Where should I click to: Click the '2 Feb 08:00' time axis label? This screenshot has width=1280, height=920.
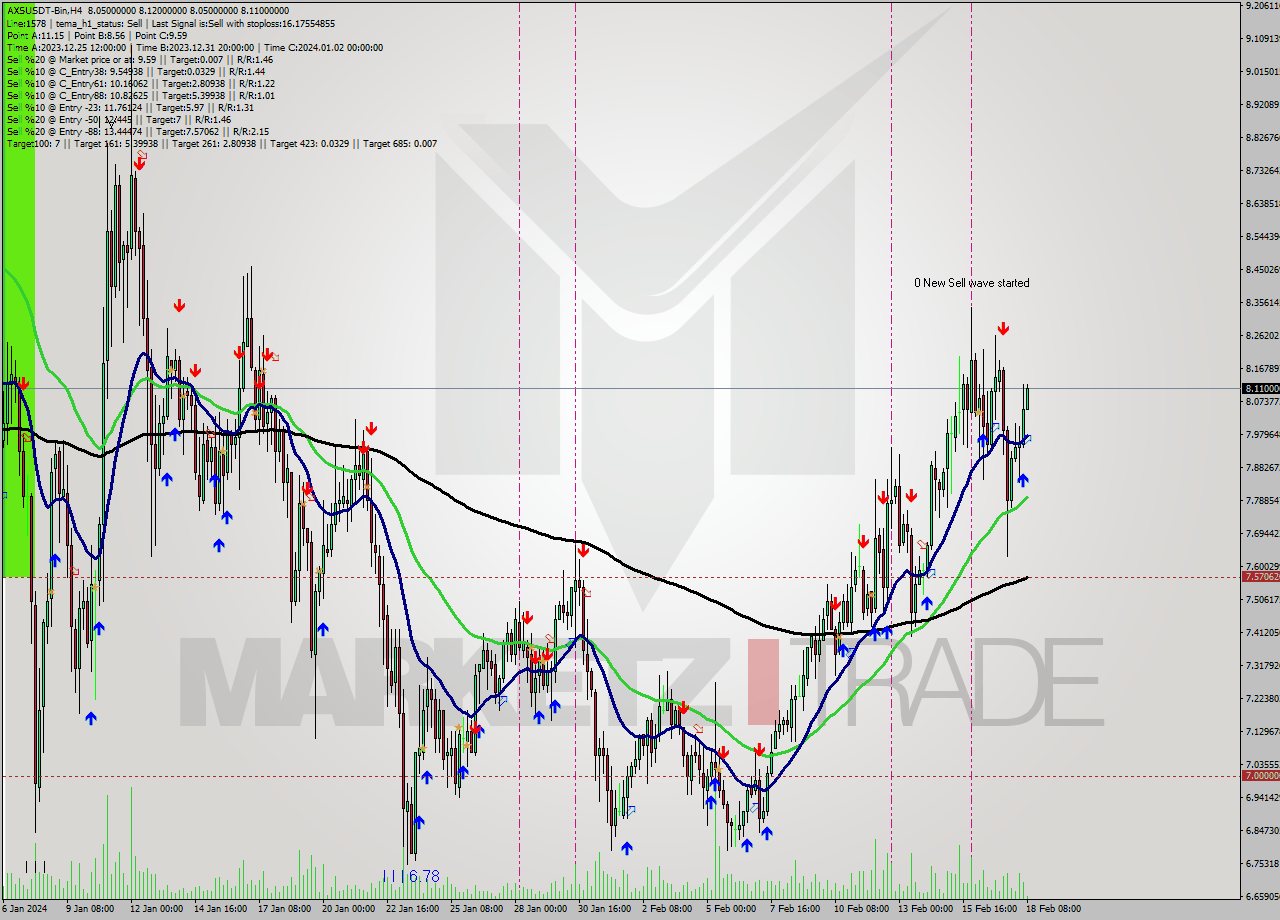click(x=666, y=909)
